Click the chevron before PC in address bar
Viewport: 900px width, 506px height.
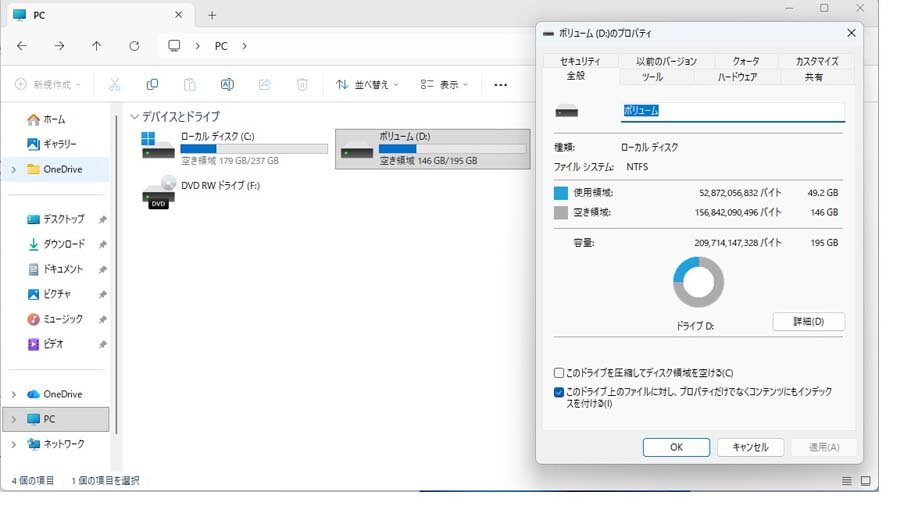(x=197, y=46)
